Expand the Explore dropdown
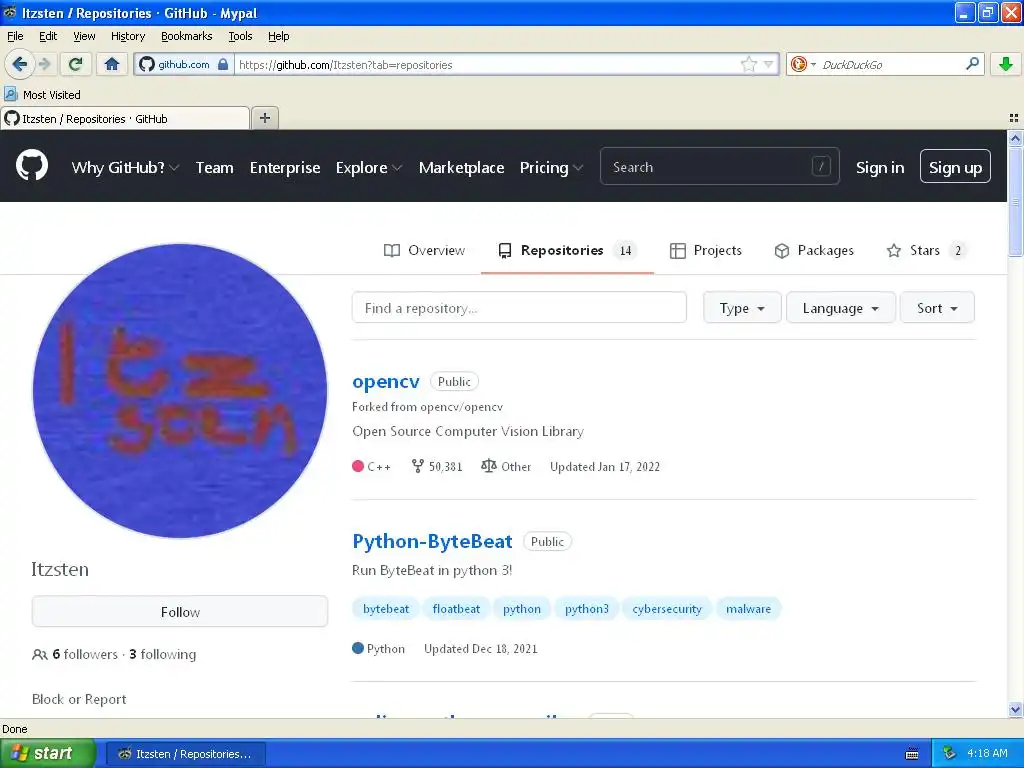Image resolution: width=1024 pixels, height=768 pixels. click(369, 168)
